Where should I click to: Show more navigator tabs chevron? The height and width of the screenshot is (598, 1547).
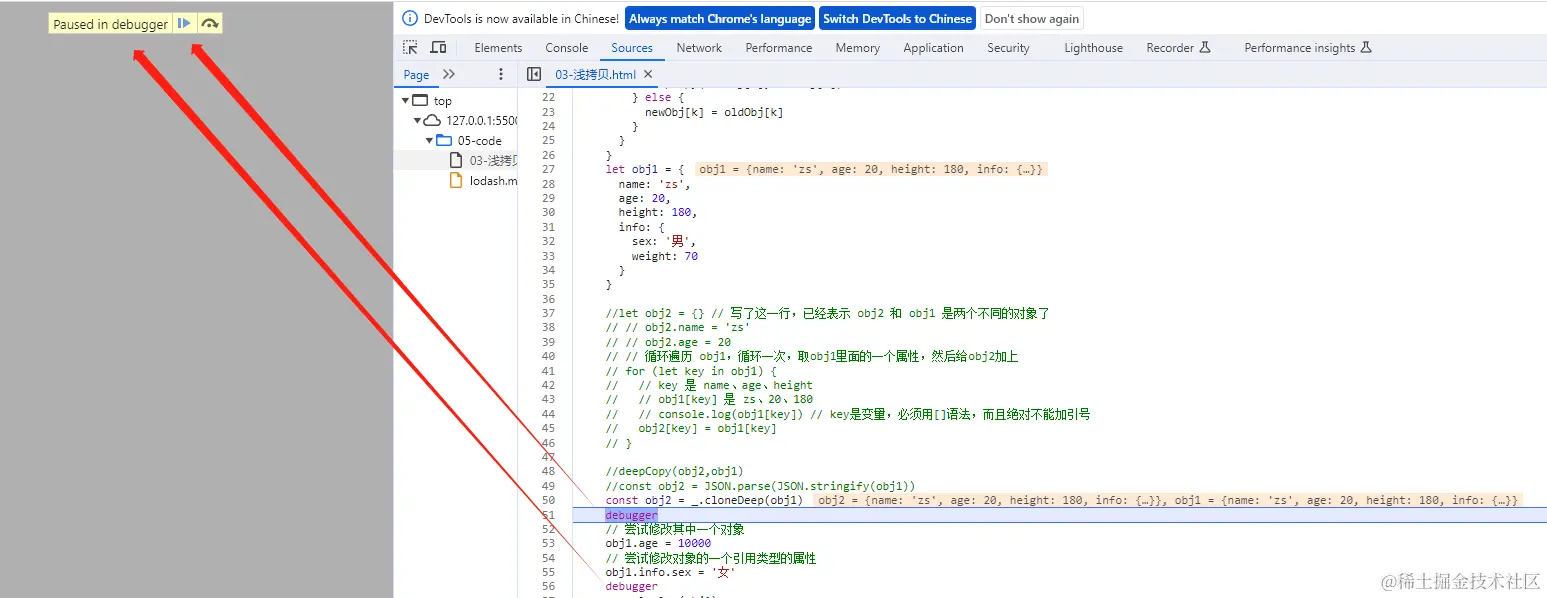449,74
